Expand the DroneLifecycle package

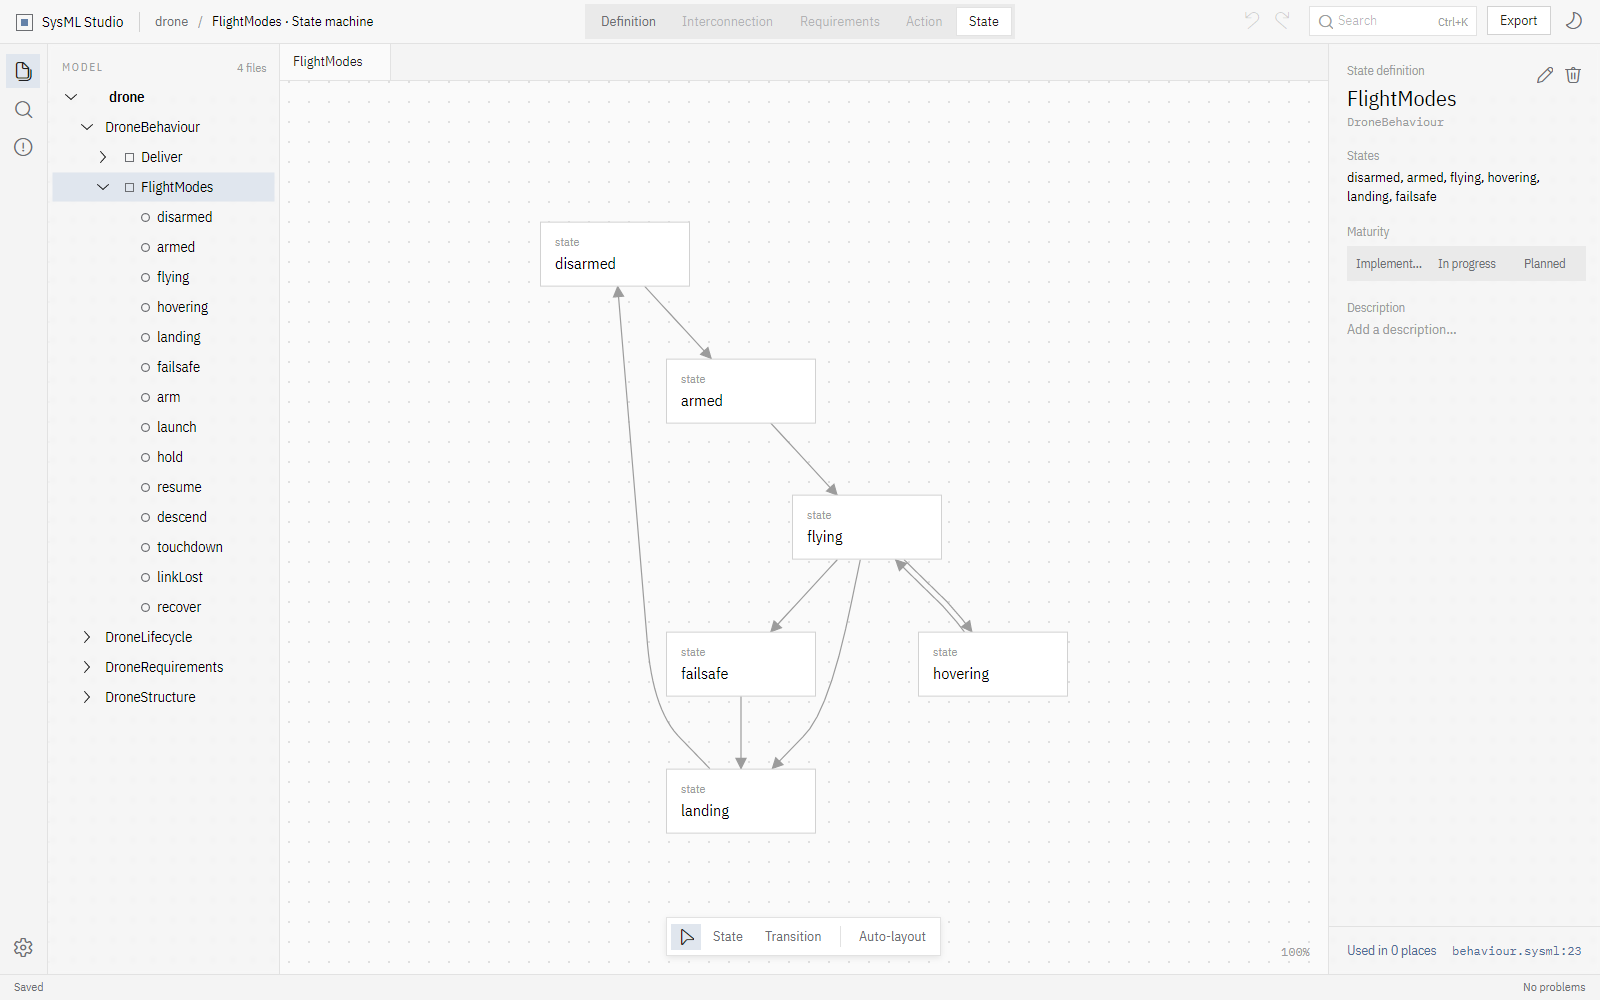pyautogui.click(x=87, y=637)
